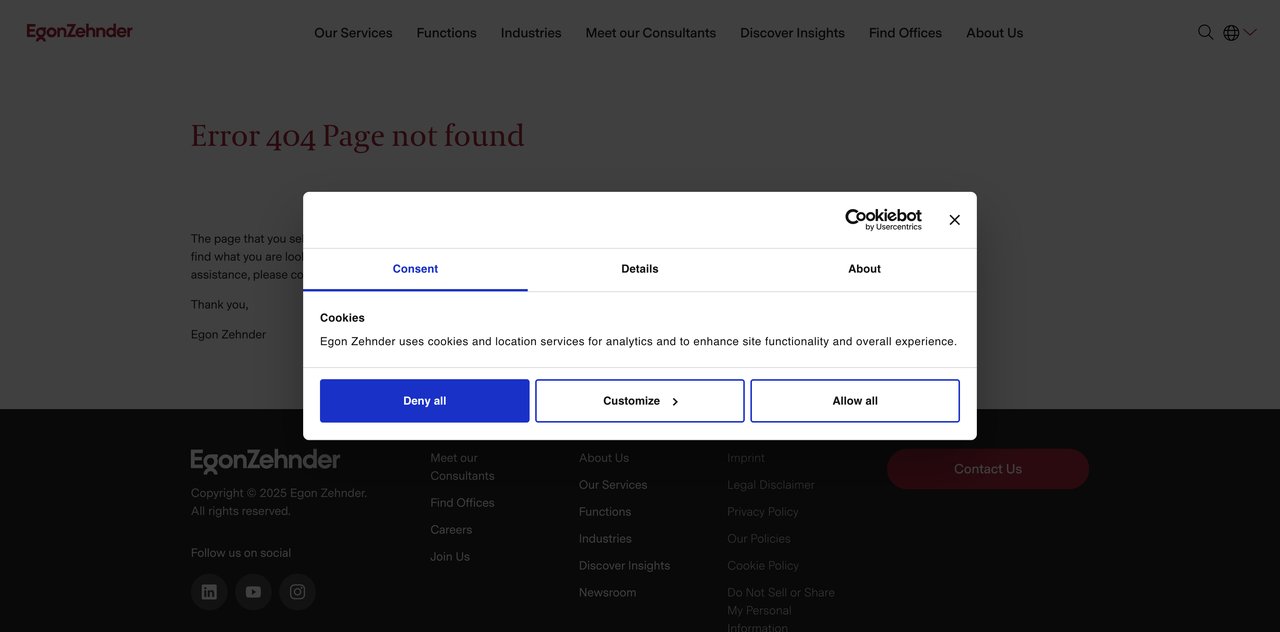Open Meet our Consultants in top navigation
This screenshot has width=1280, height=632.
tap(651, 33)
